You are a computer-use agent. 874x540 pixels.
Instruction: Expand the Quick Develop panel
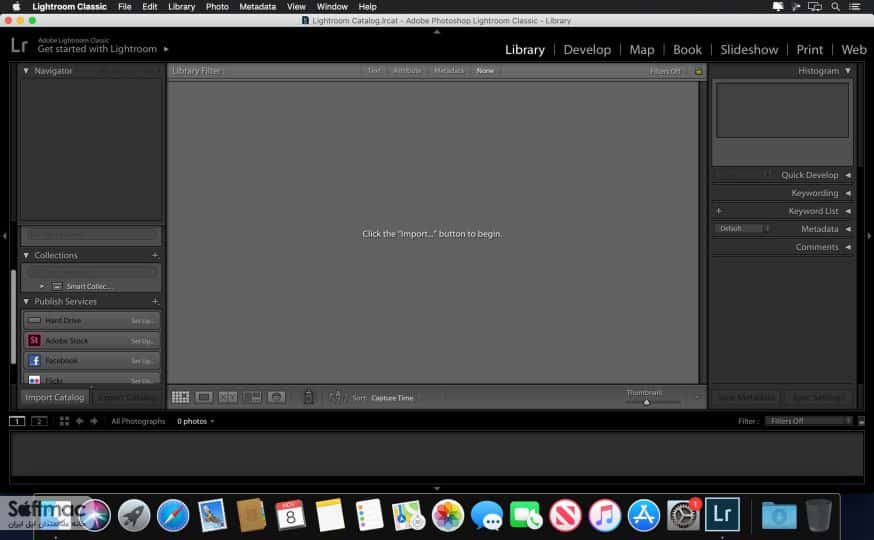[848, 175]
